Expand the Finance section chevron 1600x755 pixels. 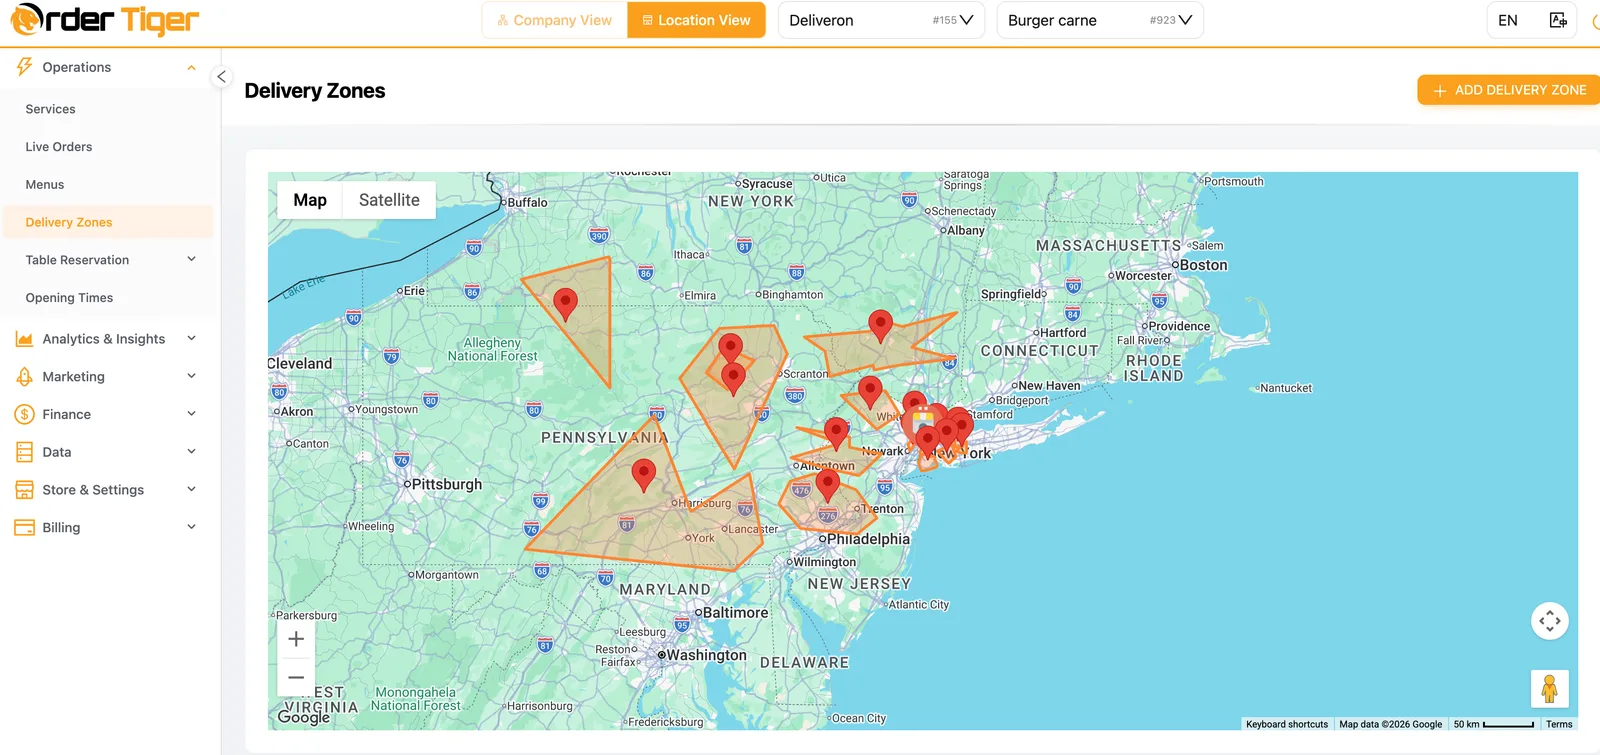click(192, 414)
